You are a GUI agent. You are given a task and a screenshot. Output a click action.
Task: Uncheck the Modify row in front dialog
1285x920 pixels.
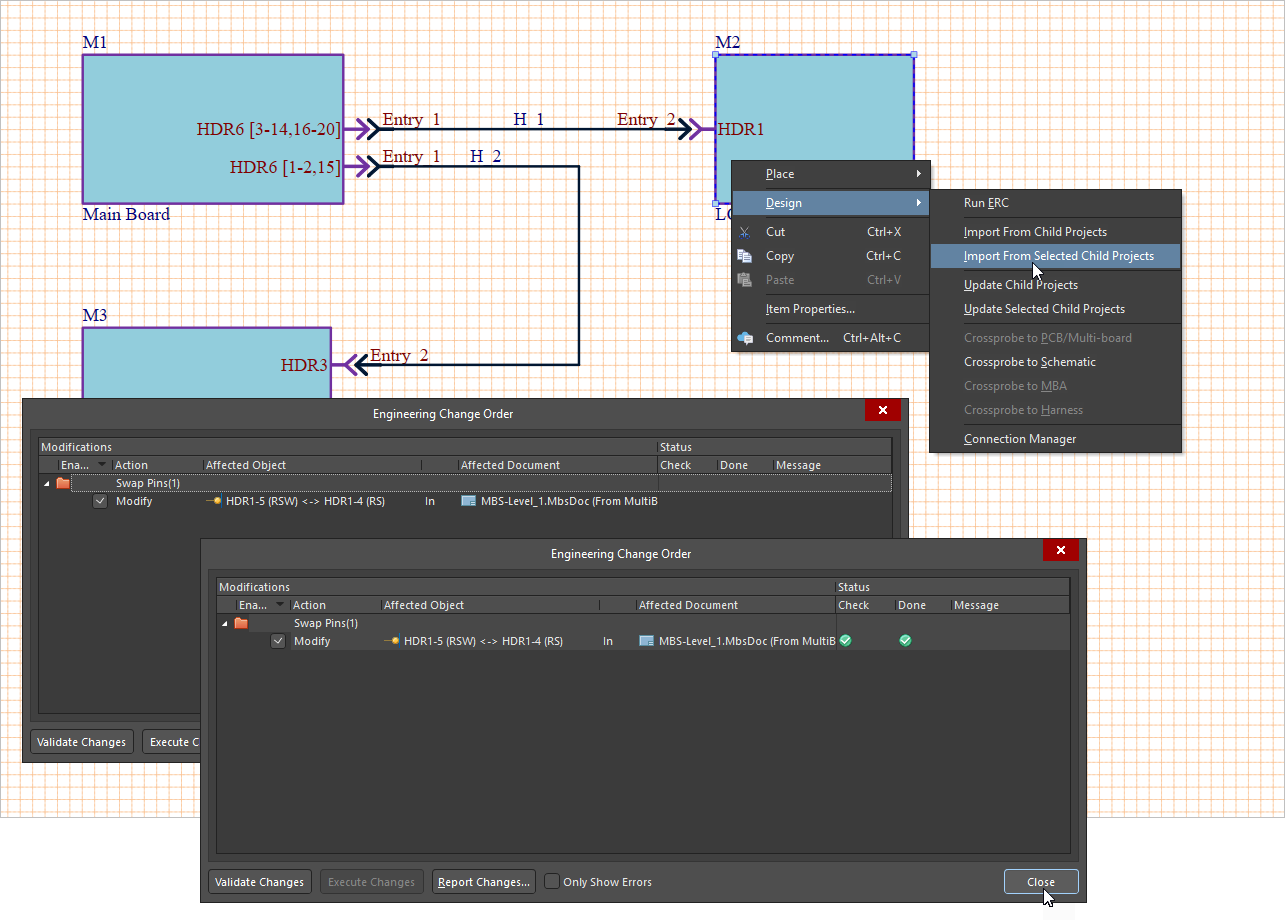coord(278,641)
